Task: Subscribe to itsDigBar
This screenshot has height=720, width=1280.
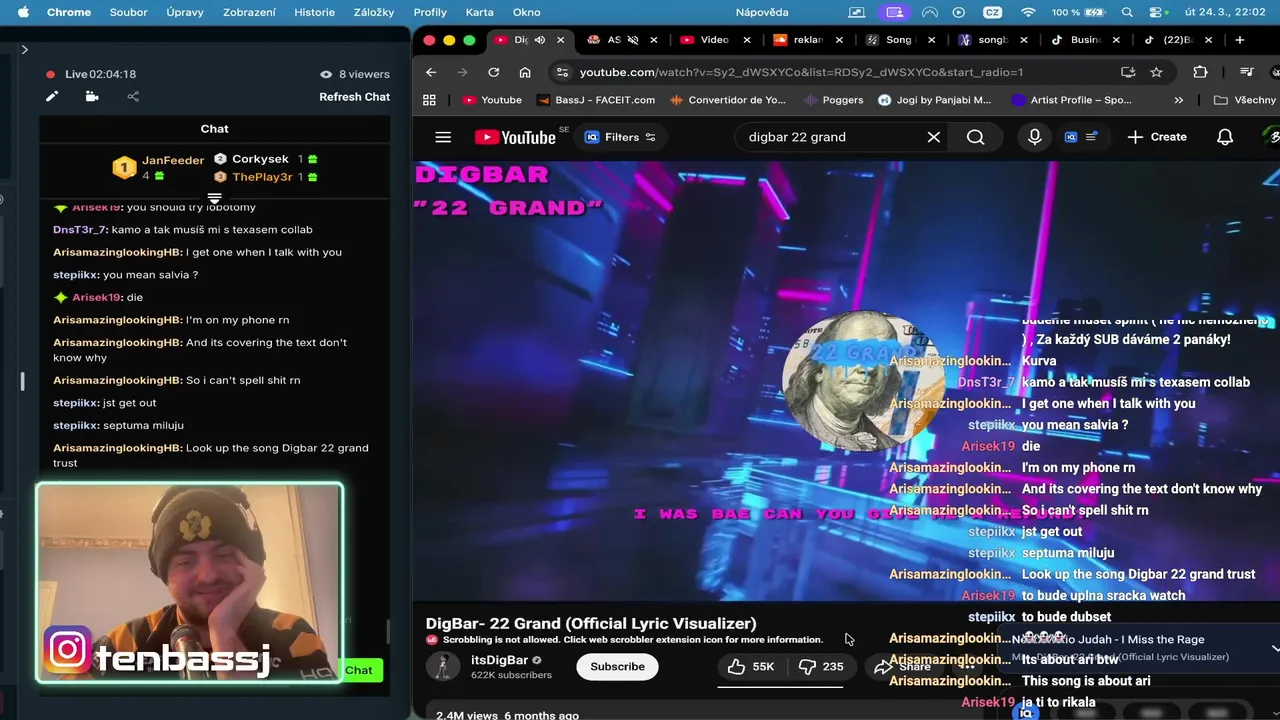Action: pos(617,667)
